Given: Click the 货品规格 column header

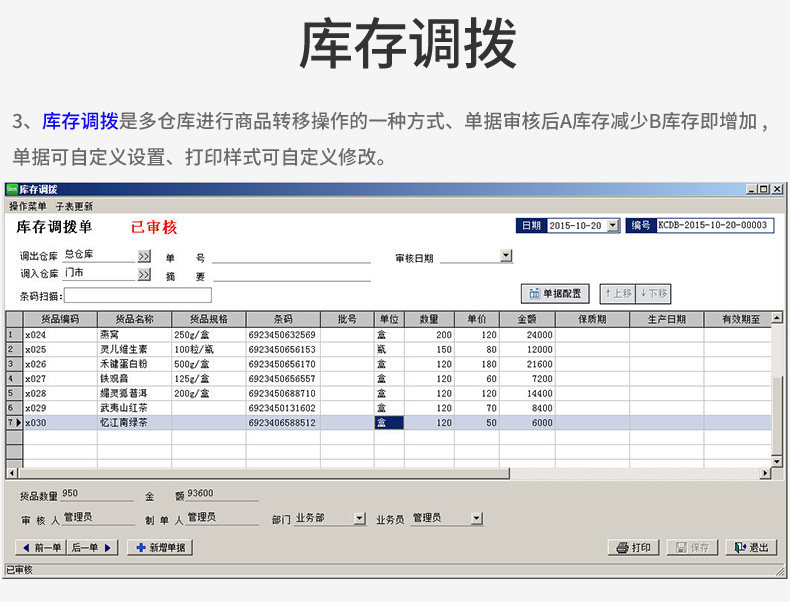Looking at the screenshot, I should 209,319.
